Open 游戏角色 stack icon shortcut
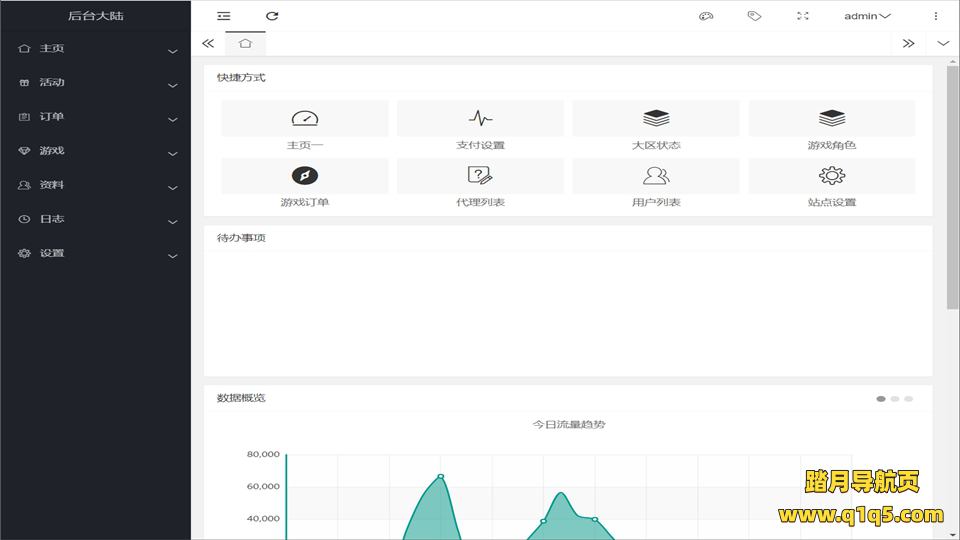The width and height of the screenshot is (960, 540). pos(831,119)
